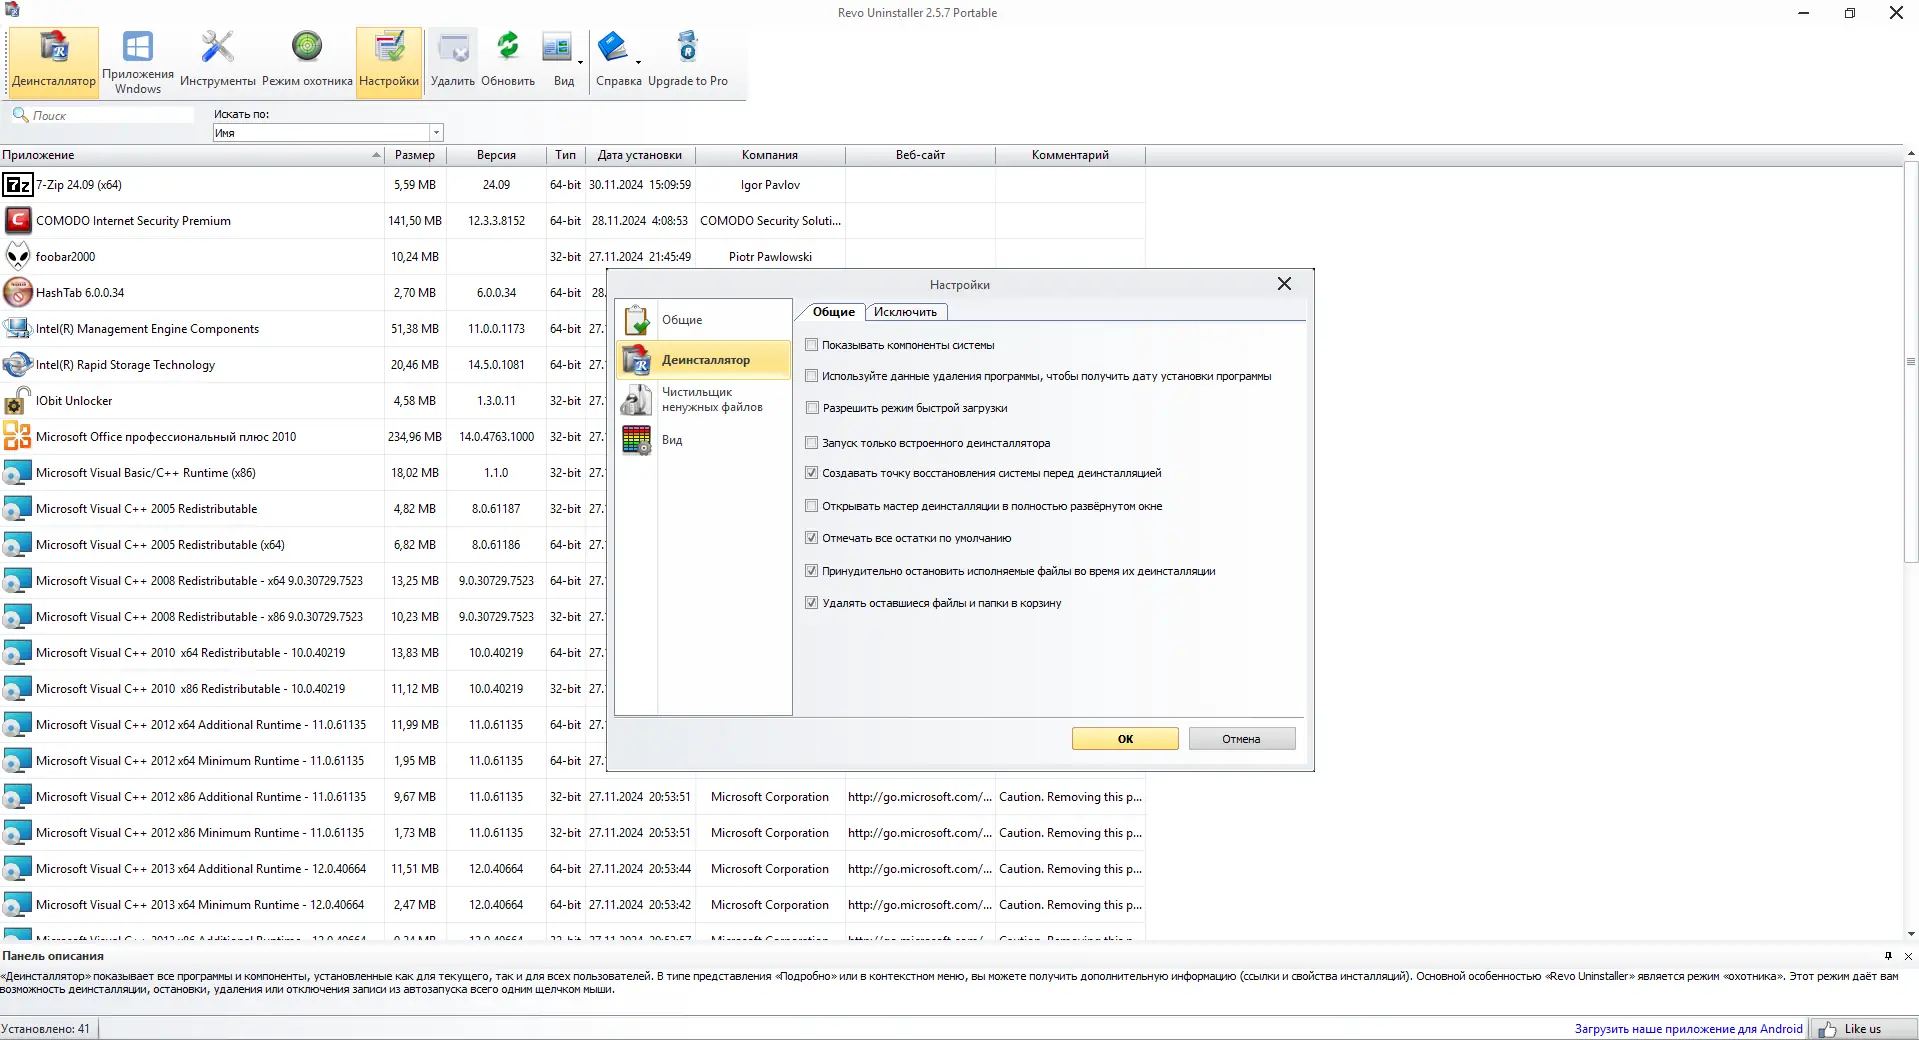This screenshot has width=1919, height=1040.
Task: Uncheck Отмечать все остатки по умолчанию
Action: (812, 538)
